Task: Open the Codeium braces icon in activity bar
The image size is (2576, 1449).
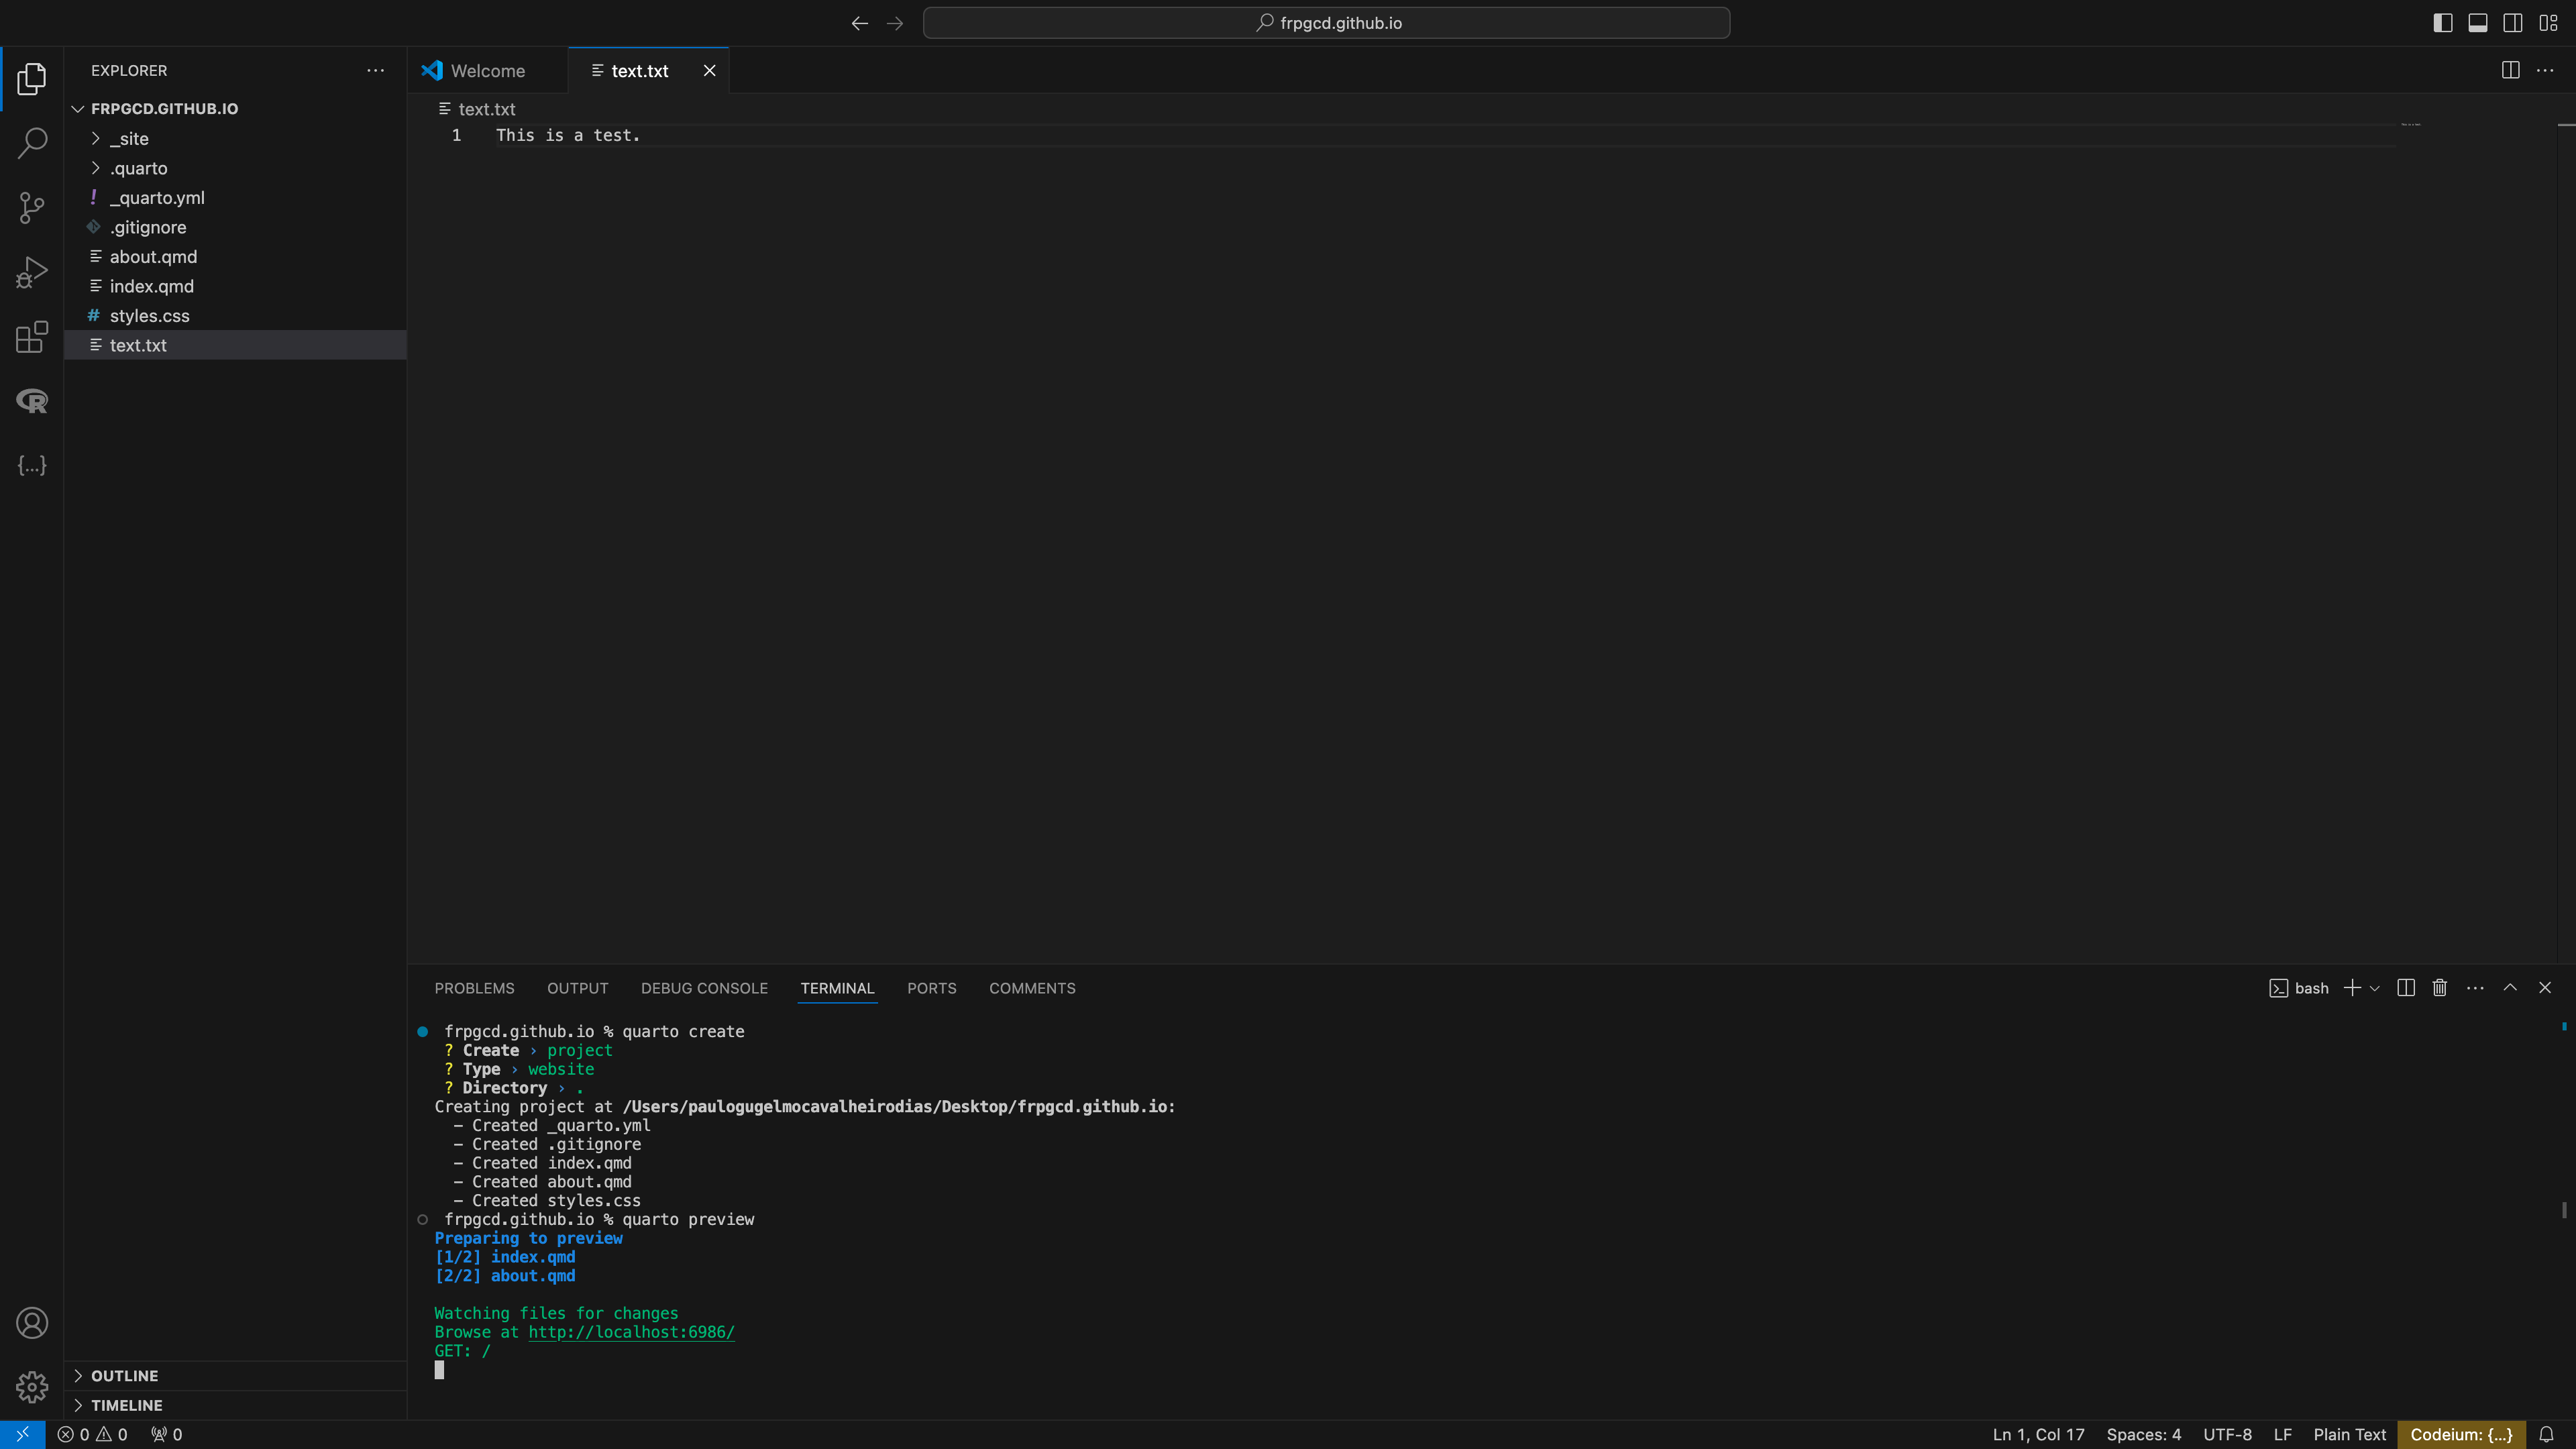Action: coord(32,465)
